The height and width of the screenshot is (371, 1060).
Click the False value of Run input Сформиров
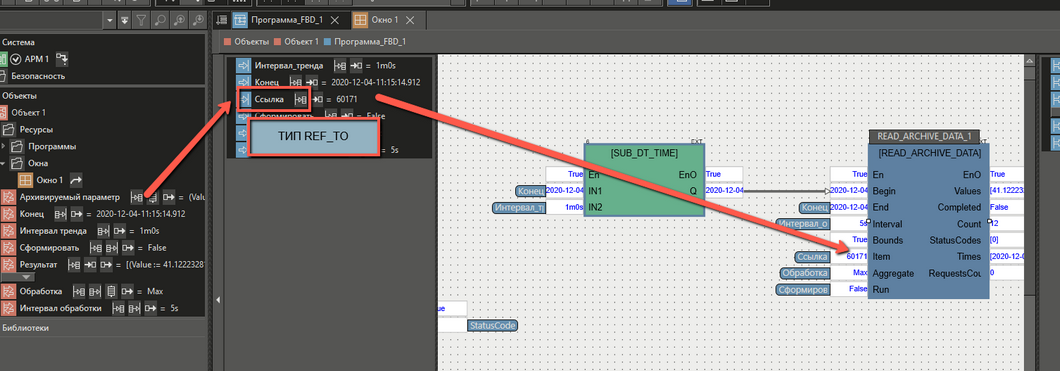click(x=858, y=289)
